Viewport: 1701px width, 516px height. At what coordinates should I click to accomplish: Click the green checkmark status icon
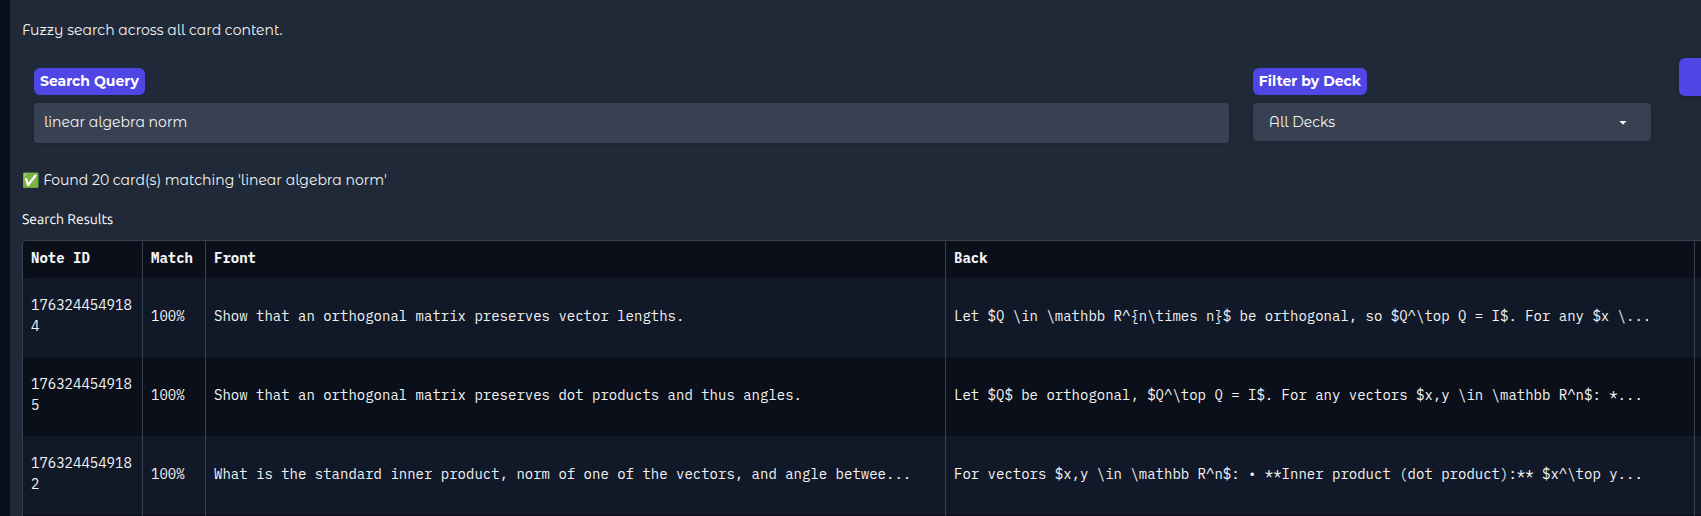(31, 180)
